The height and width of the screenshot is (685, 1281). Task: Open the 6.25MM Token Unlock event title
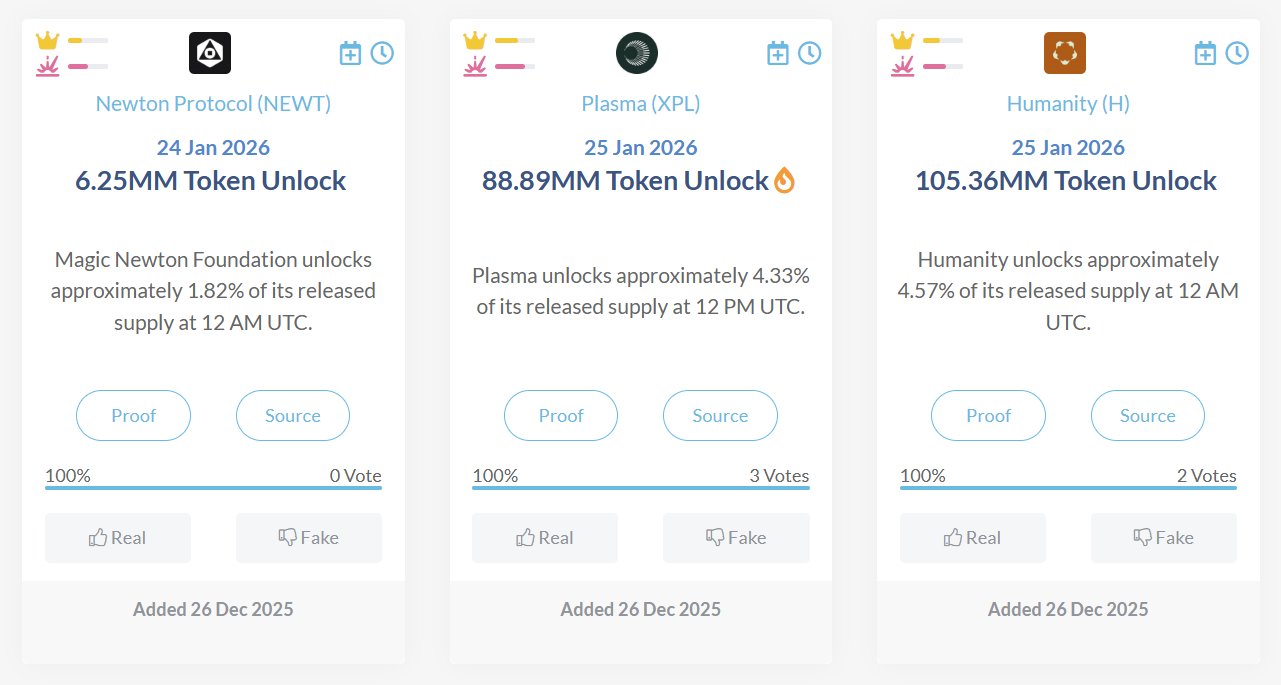click(x=211, y=181)
